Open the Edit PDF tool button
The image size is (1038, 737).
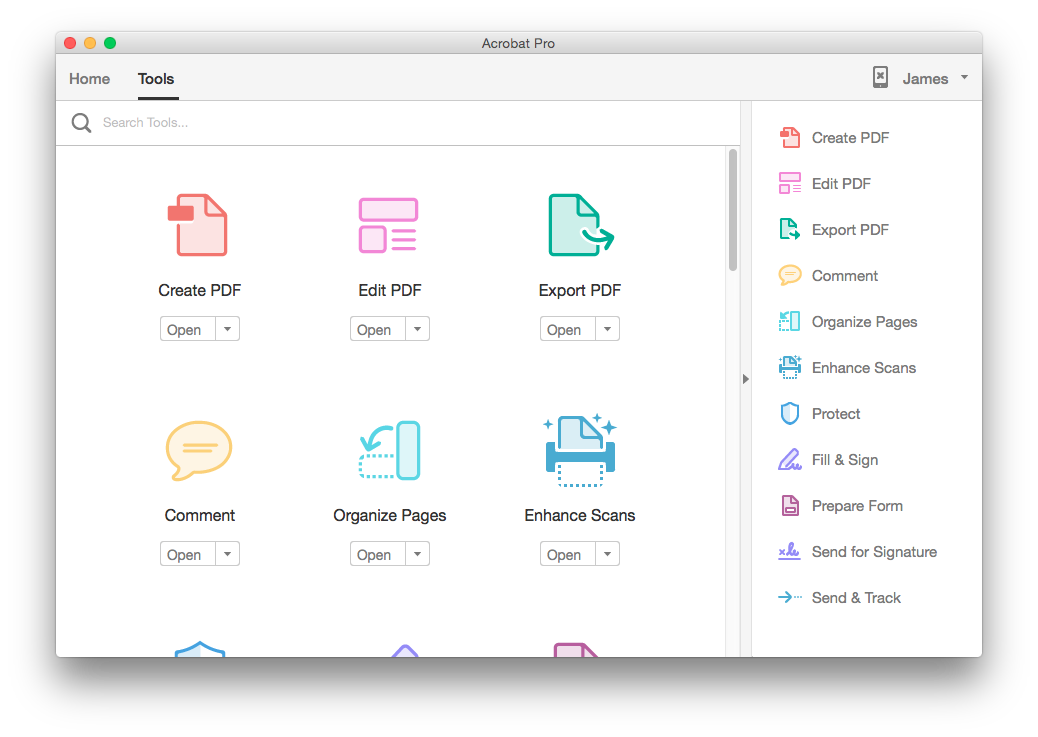click(x=378, y=329)
